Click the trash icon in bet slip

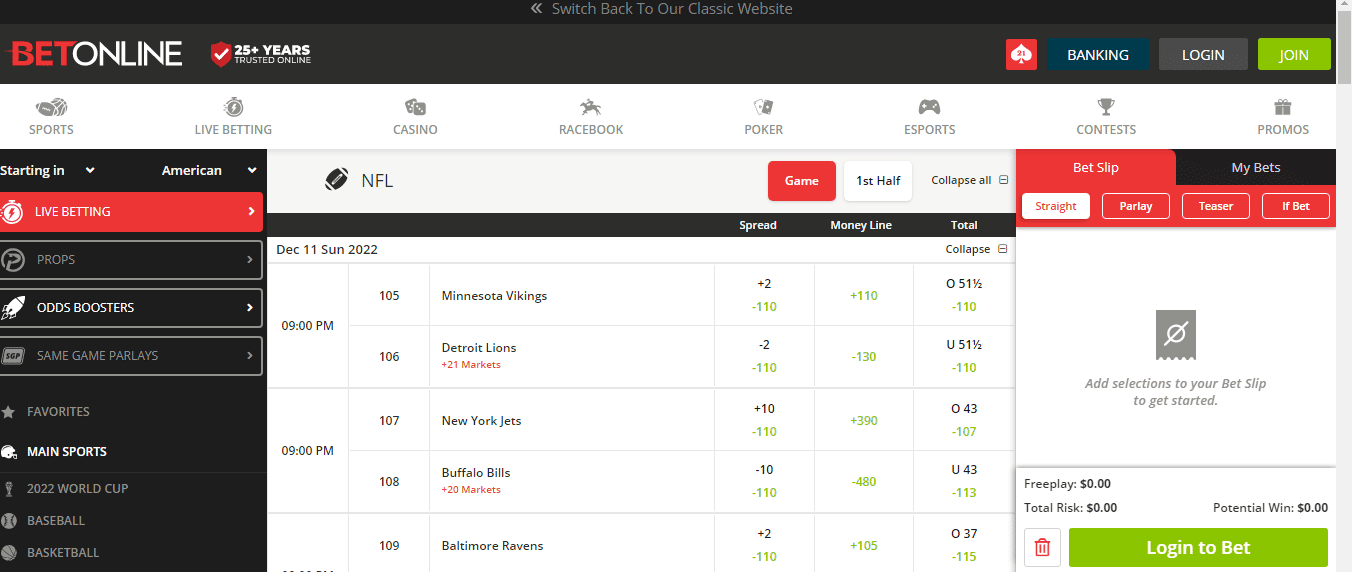(x=1042, y=548)
